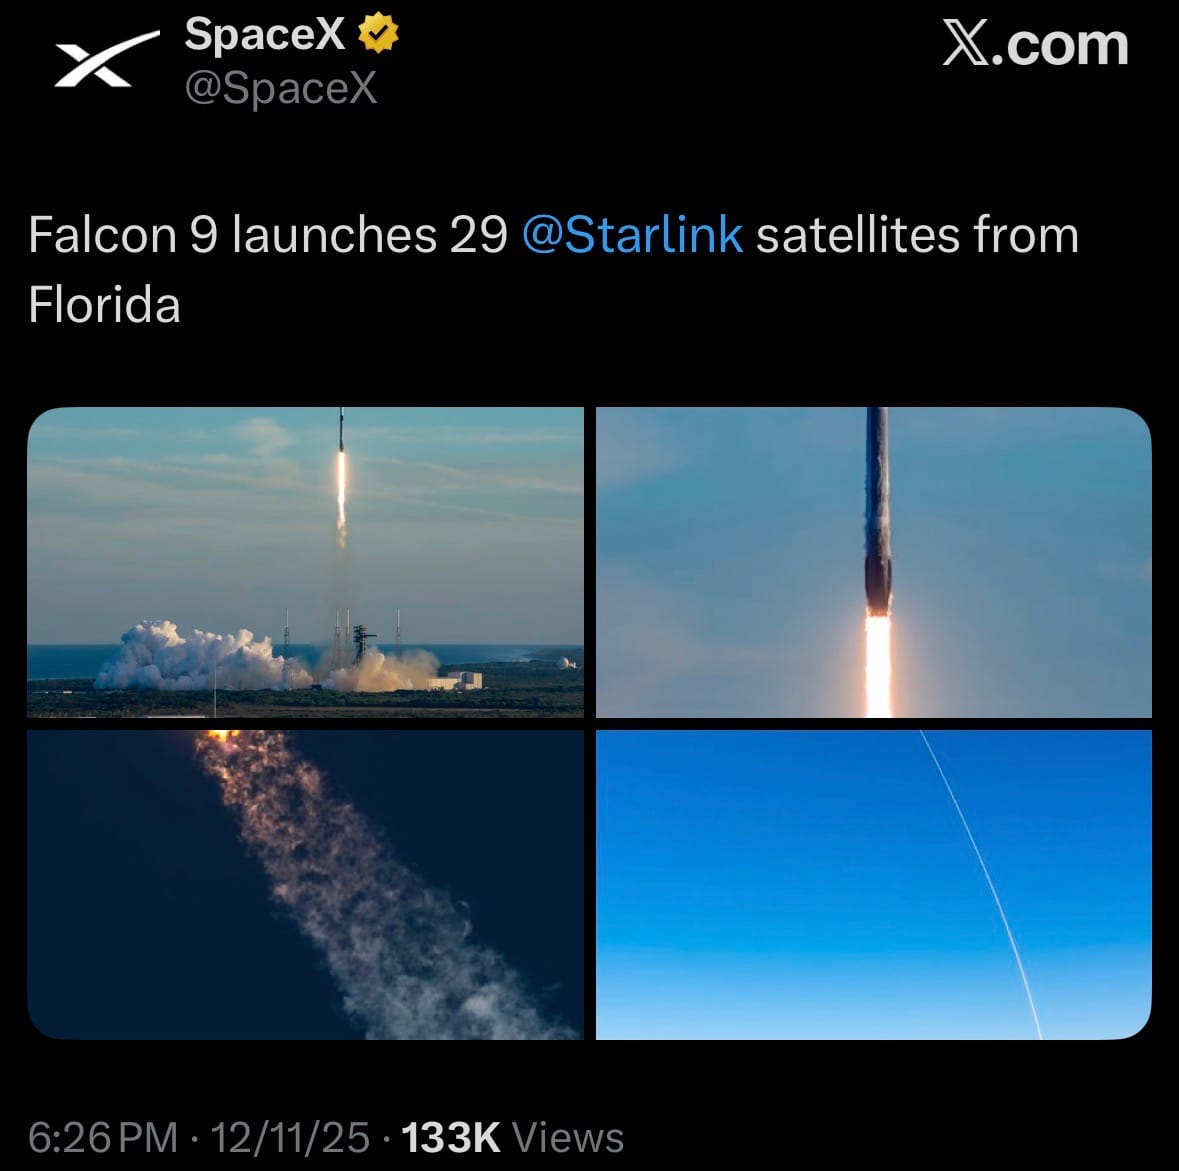Screen dimensions: 1179x1171
Task: Open the @SpaceX handle
Action: pos(281,88)
